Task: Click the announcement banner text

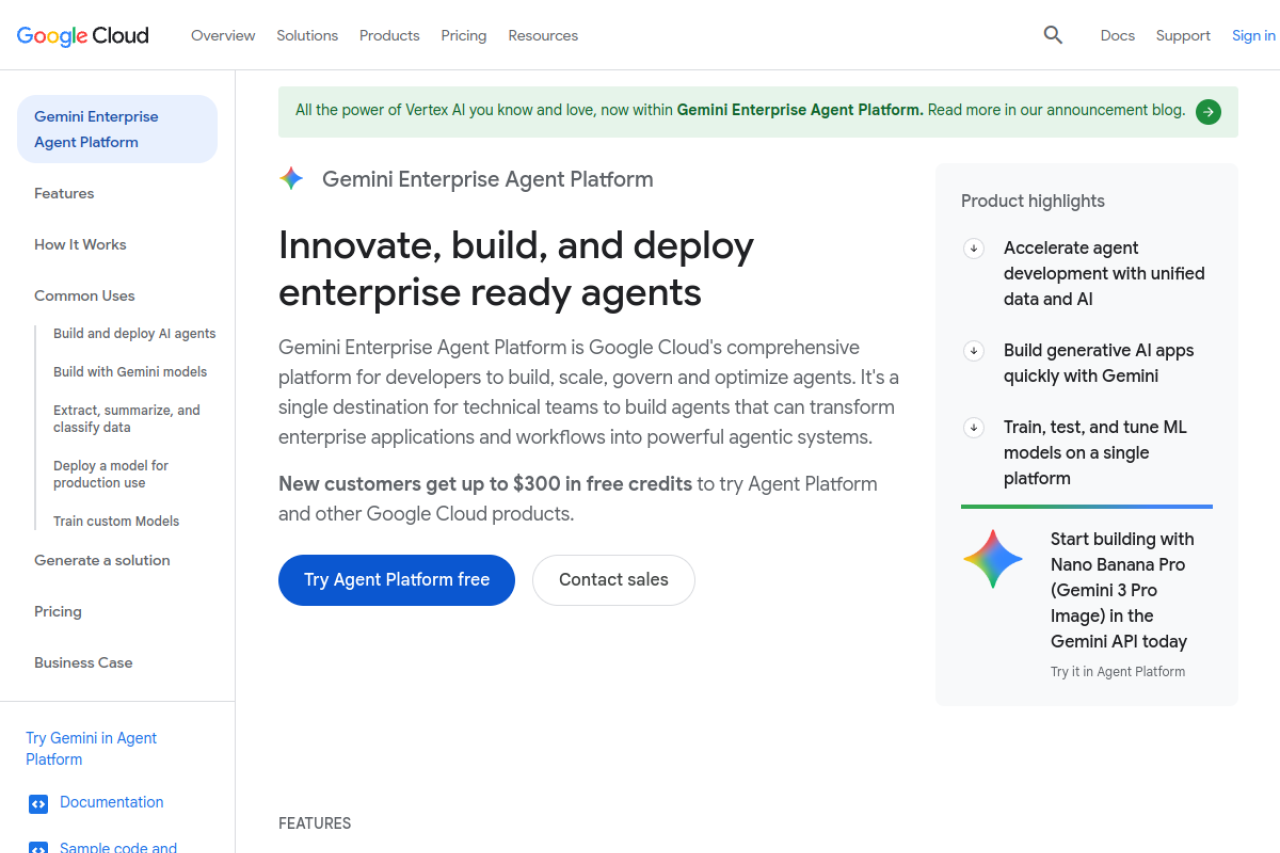Action: pyautogui.click(x=740, y=111)
